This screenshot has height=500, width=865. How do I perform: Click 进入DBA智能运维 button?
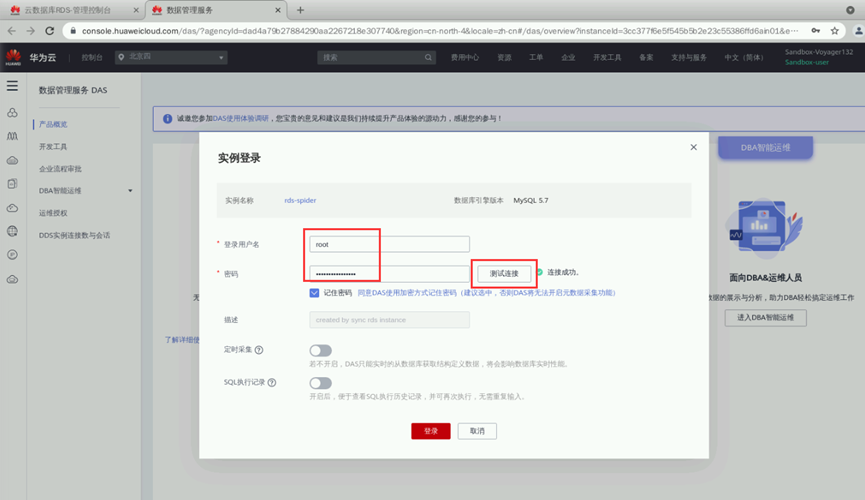click(766, 318)
